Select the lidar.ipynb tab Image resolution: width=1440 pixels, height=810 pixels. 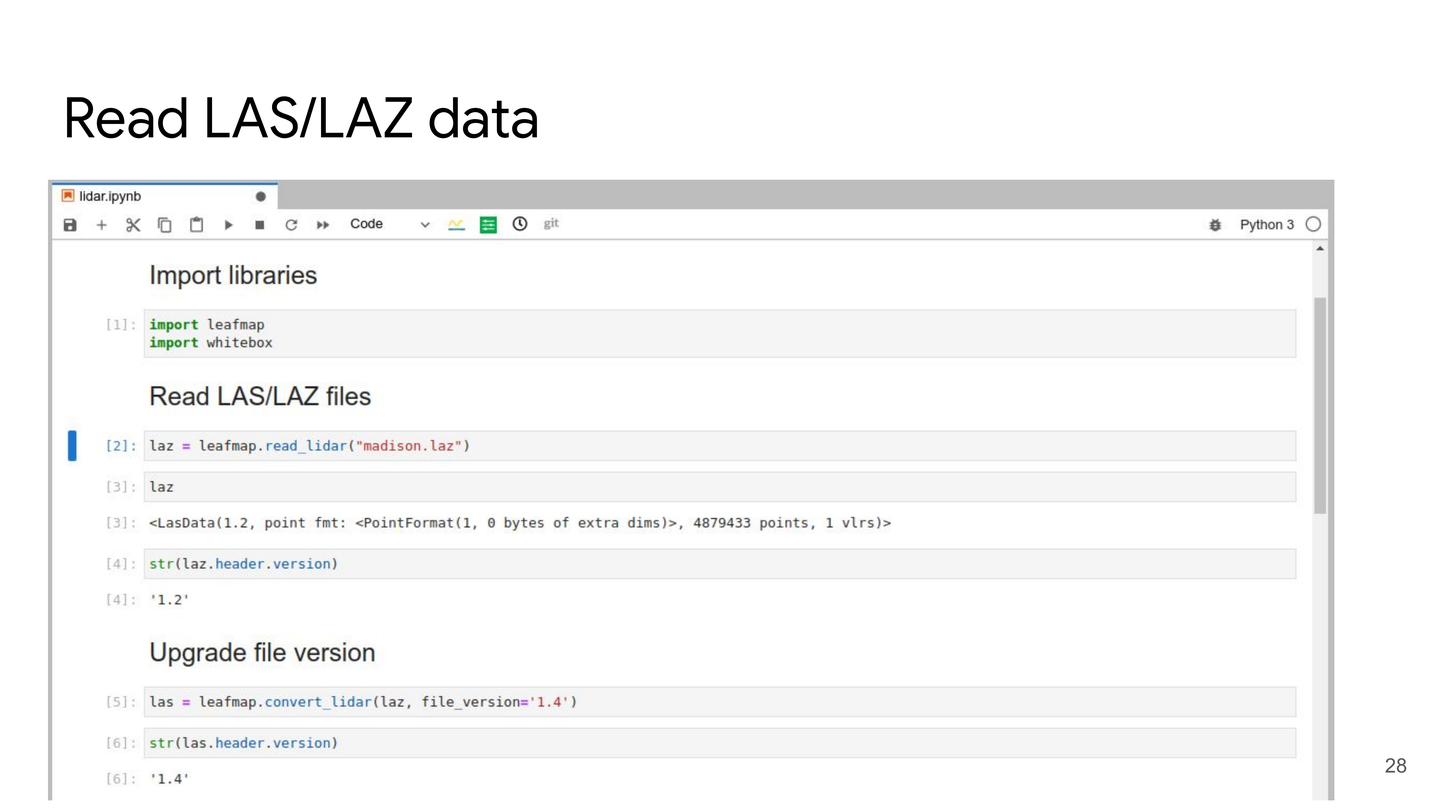click(x=110, y=196)
